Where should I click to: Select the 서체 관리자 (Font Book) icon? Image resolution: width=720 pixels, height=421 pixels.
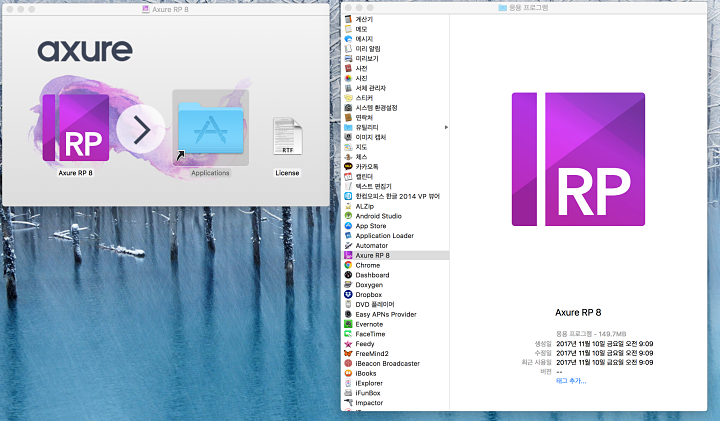348,88
